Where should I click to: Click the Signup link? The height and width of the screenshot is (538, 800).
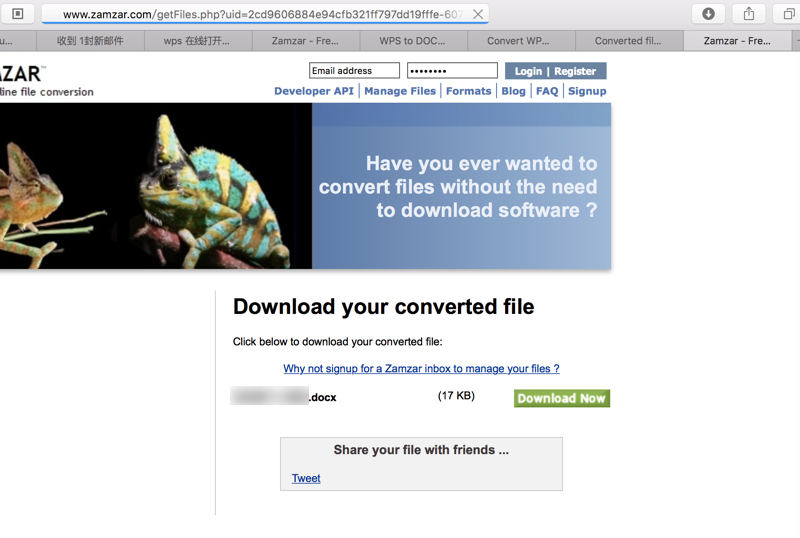pos(587,91)
